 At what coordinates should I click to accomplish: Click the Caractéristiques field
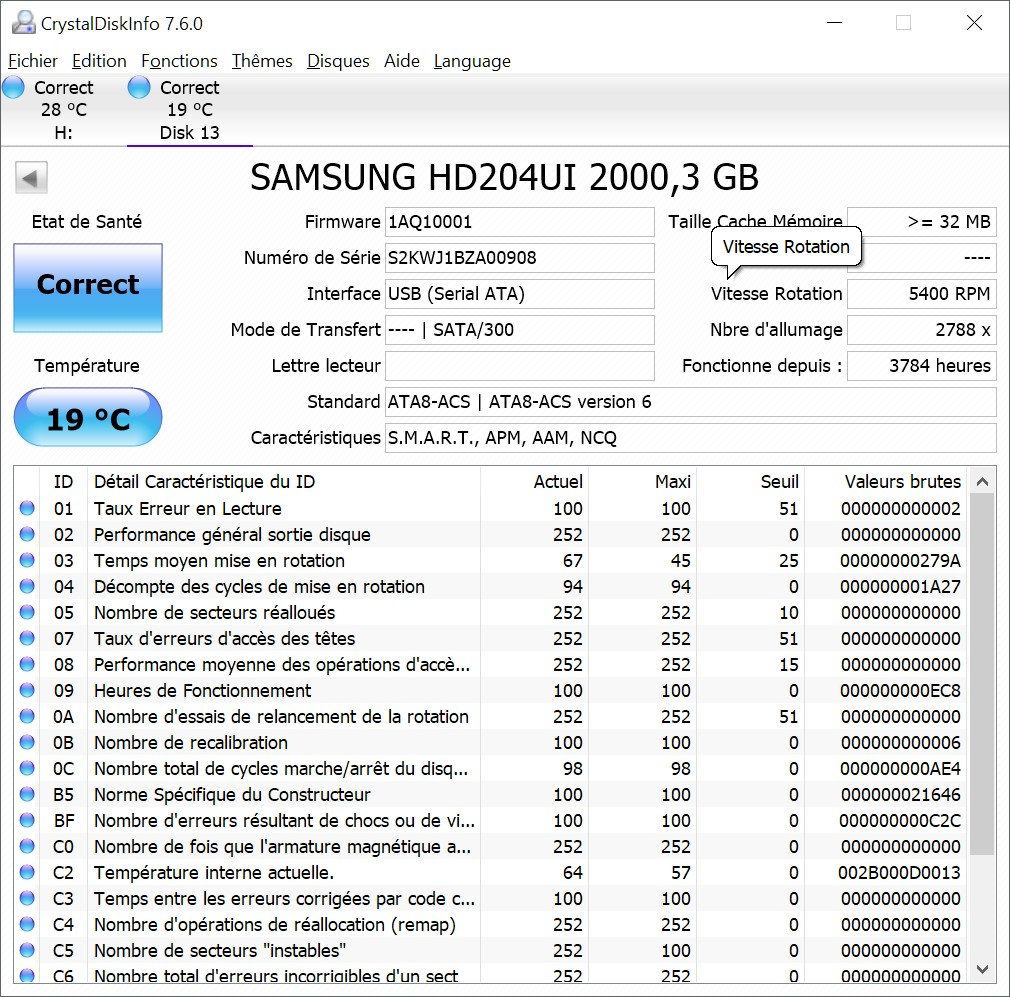(x=691, y=439)
